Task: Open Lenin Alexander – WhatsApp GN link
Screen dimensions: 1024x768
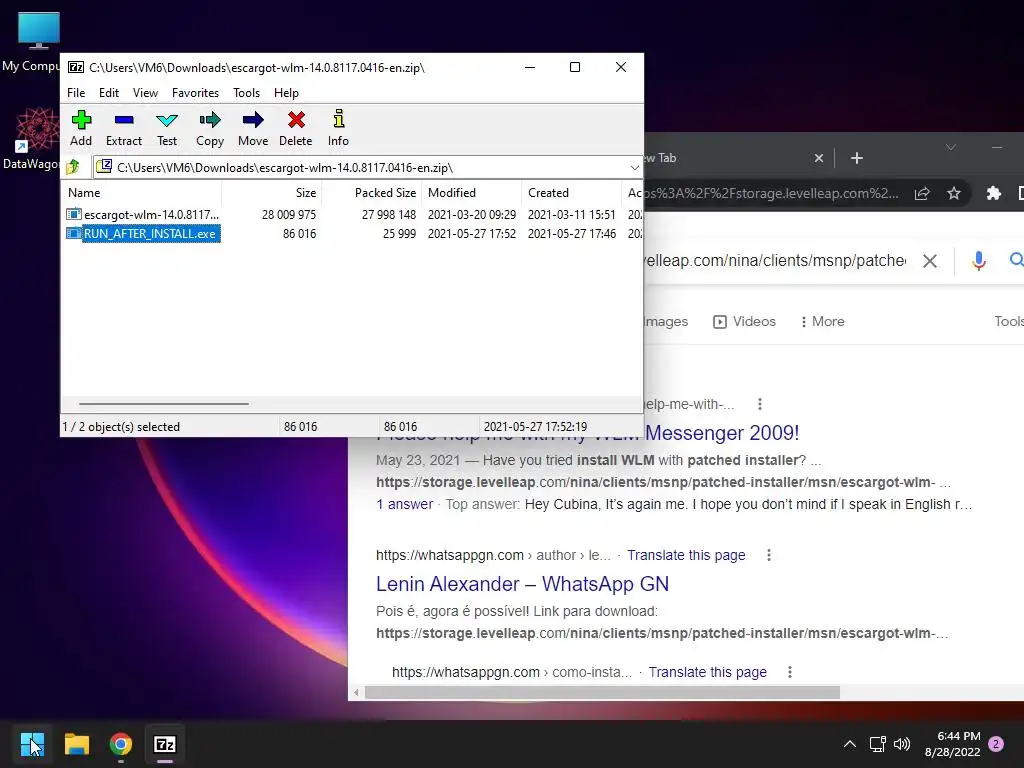Action: click(x=522, y=584)
